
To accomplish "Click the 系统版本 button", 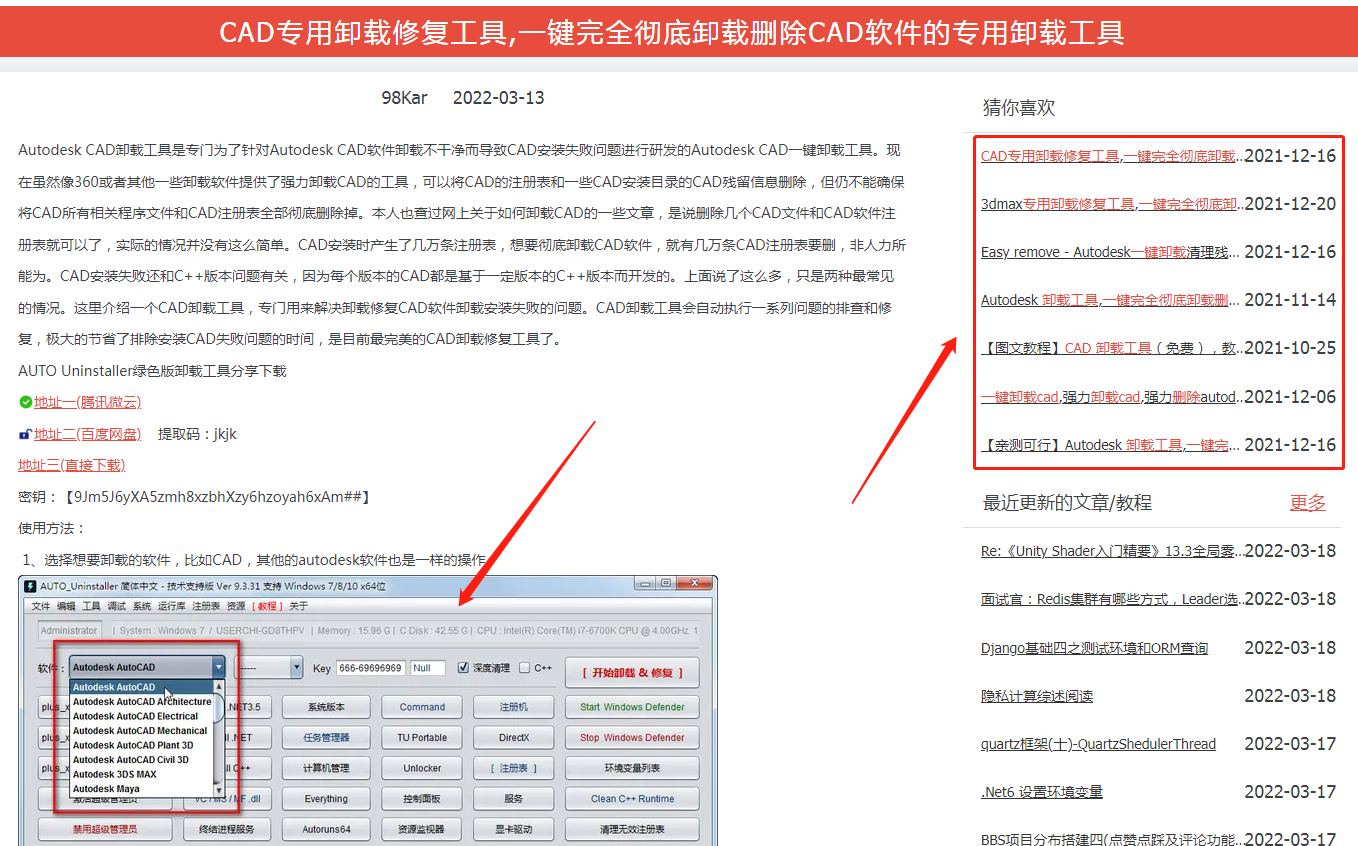I will coord(326,707).
